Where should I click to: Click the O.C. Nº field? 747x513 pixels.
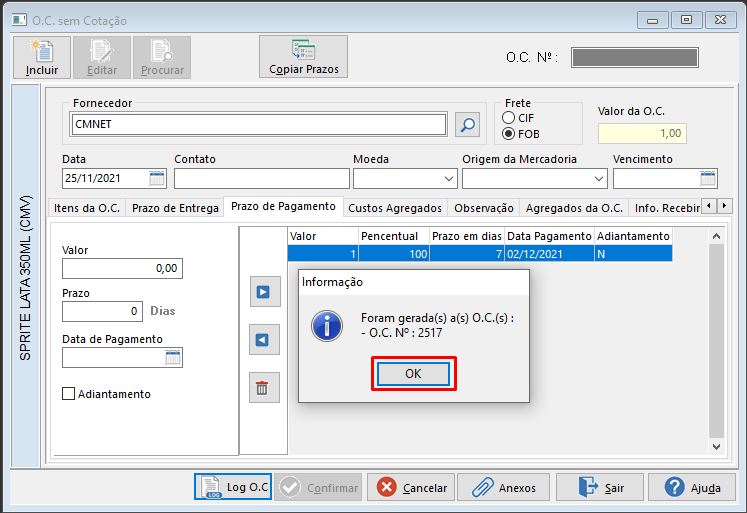click(x=635, y=58)
